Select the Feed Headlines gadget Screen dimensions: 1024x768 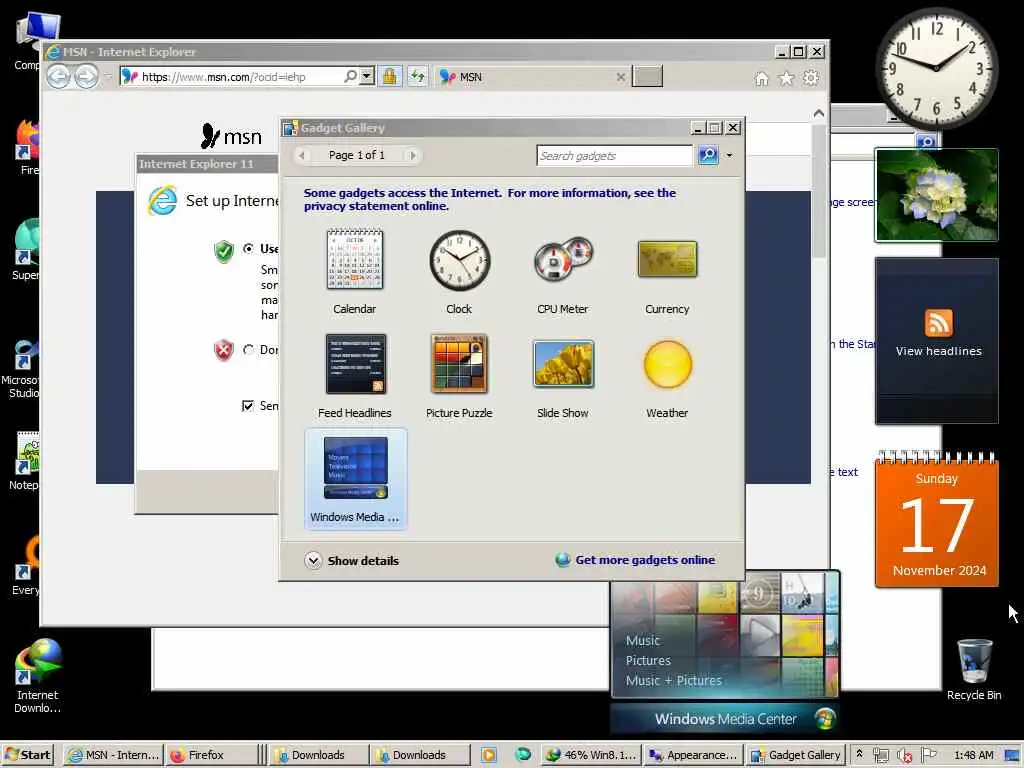pyautogui.click(x=355, y=376)
